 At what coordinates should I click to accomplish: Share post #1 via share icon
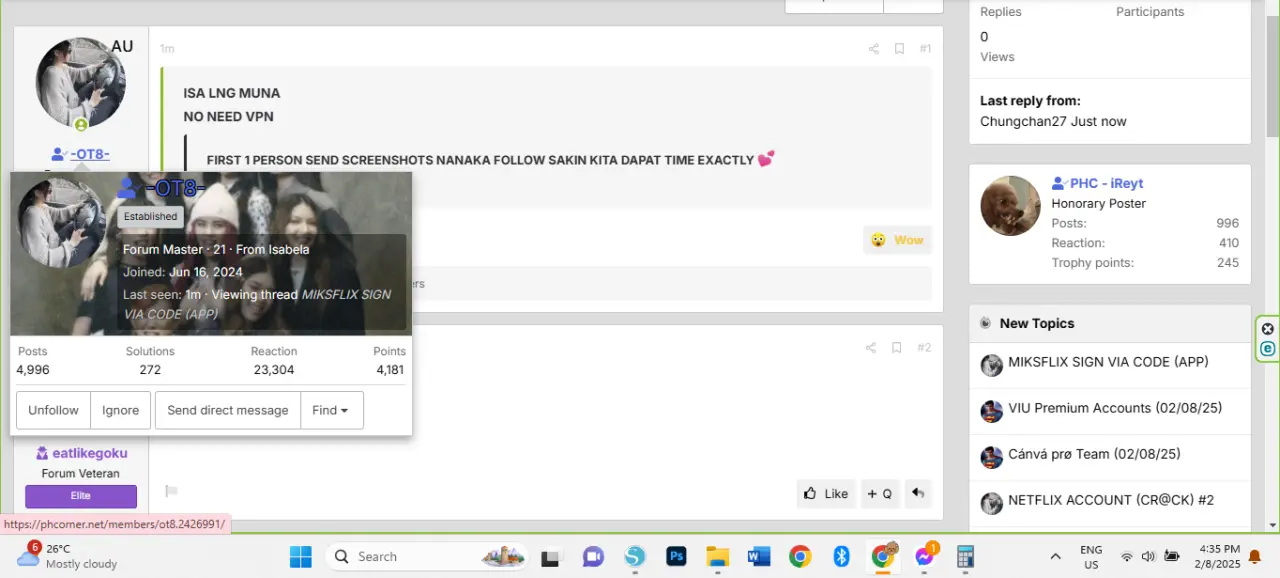click(873, 49)
